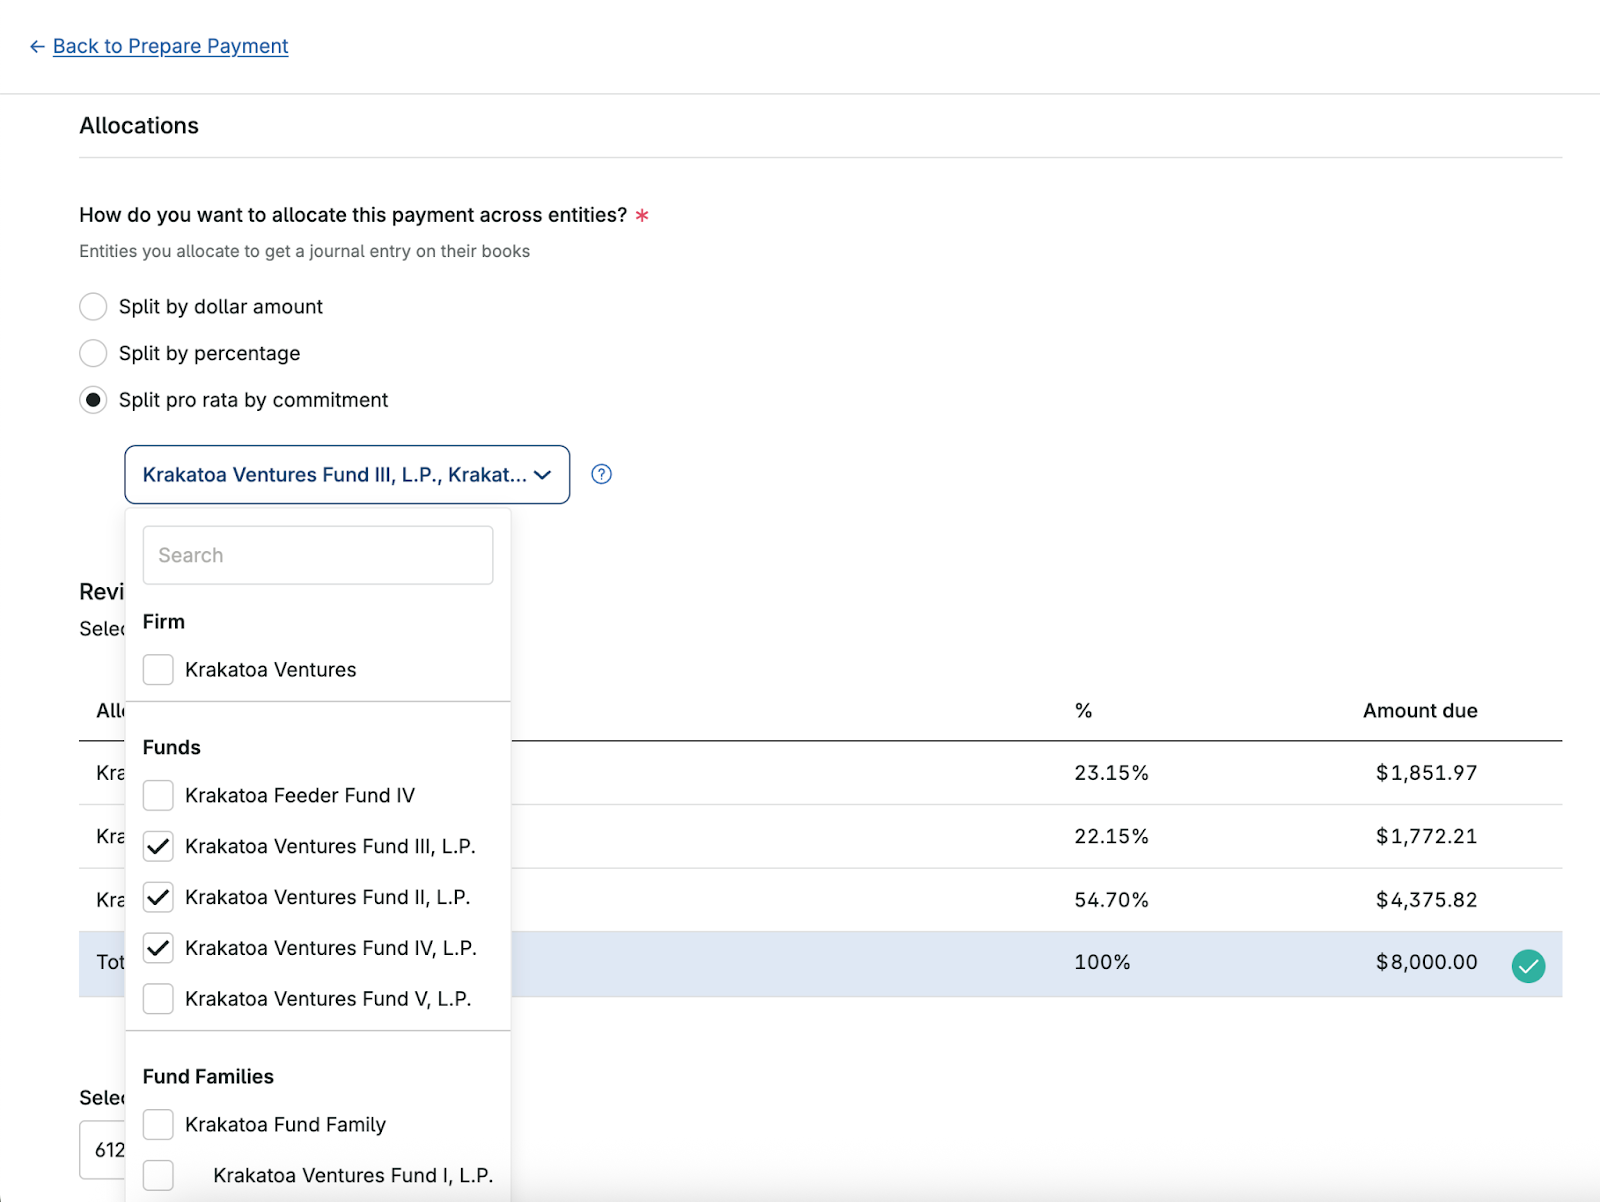Viewport: 1600px width, 1202px height.
Task: Check Krakatoa Feeder Fund IV
Action: coord(158,795)
